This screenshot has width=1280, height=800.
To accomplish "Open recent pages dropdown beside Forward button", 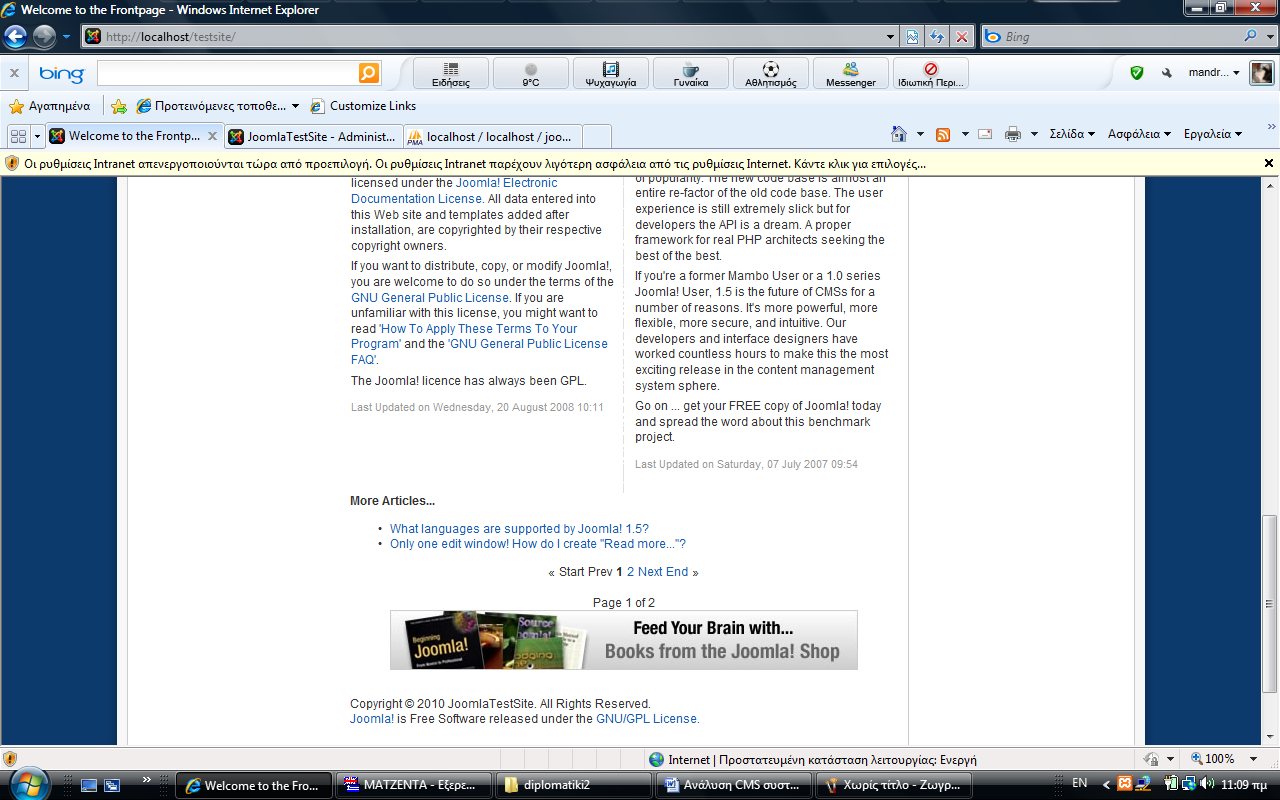I will [x=66, y=37].
